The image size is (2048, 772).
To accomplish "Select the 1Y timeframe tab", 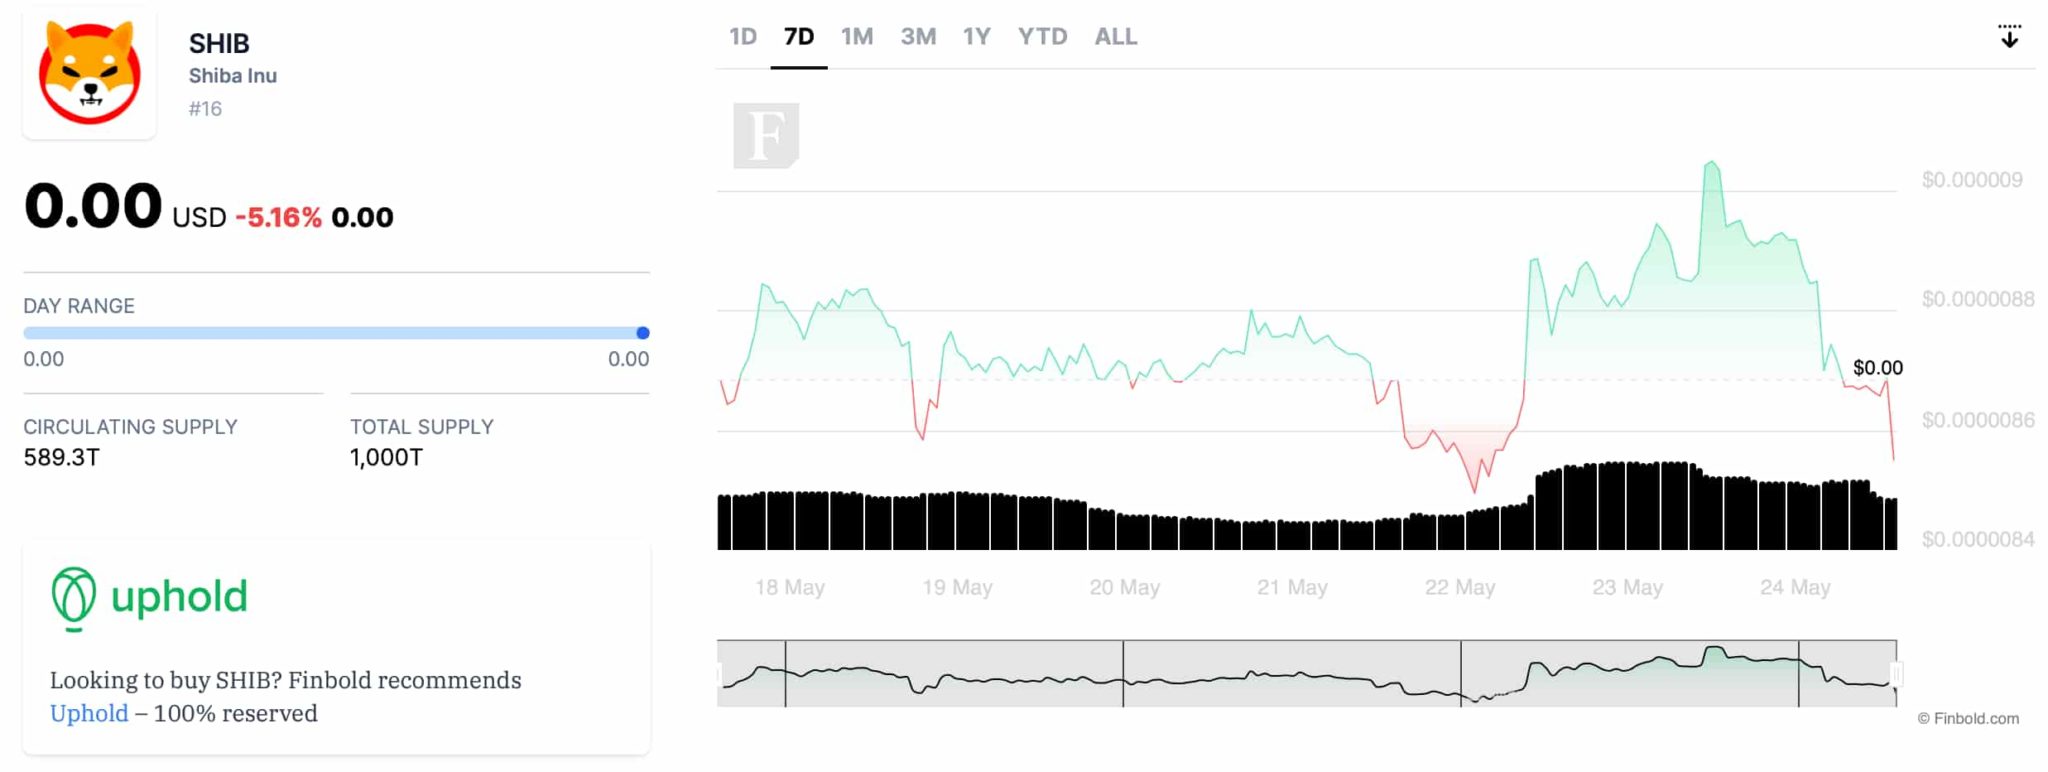I will [976, 37].
